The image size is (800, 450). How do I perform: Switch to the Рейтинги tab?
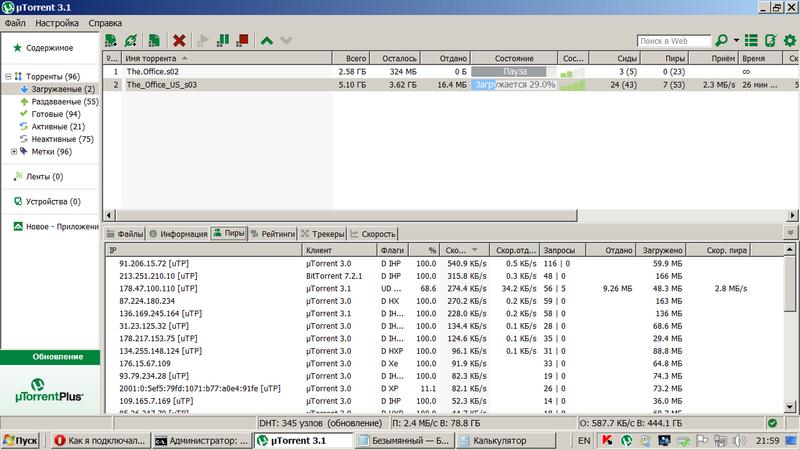tap(273, 234)
